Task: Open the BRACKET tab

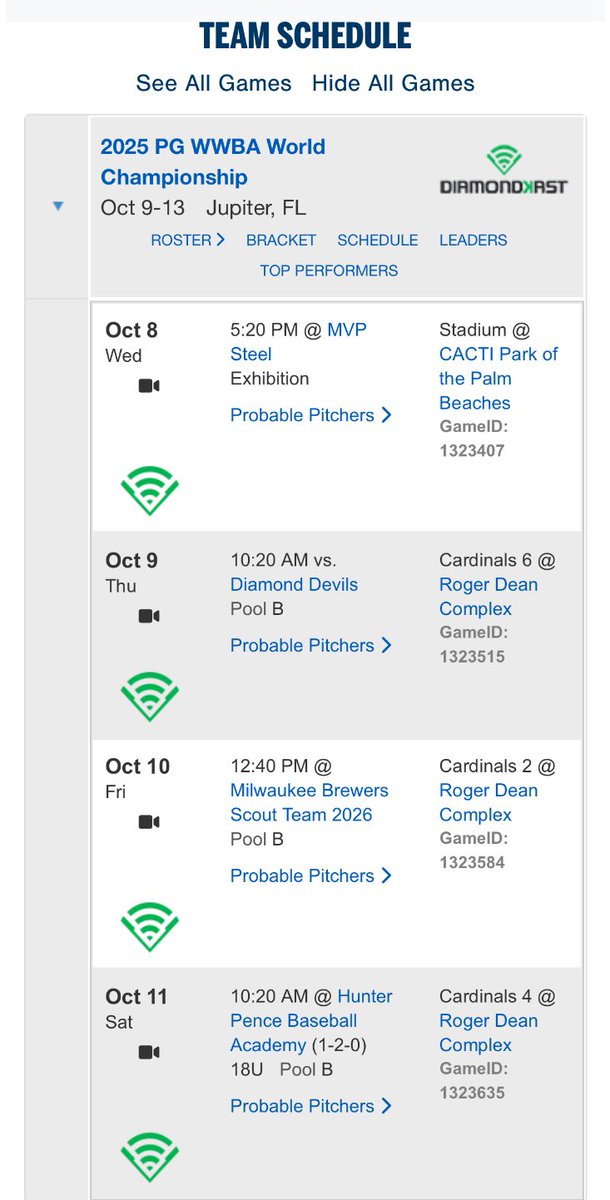Action: click(x=281, y=240)
